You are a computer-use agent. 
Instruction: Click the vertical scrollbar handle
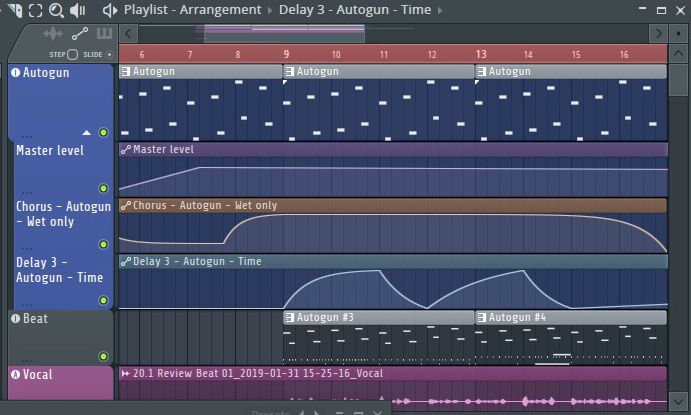678,79
